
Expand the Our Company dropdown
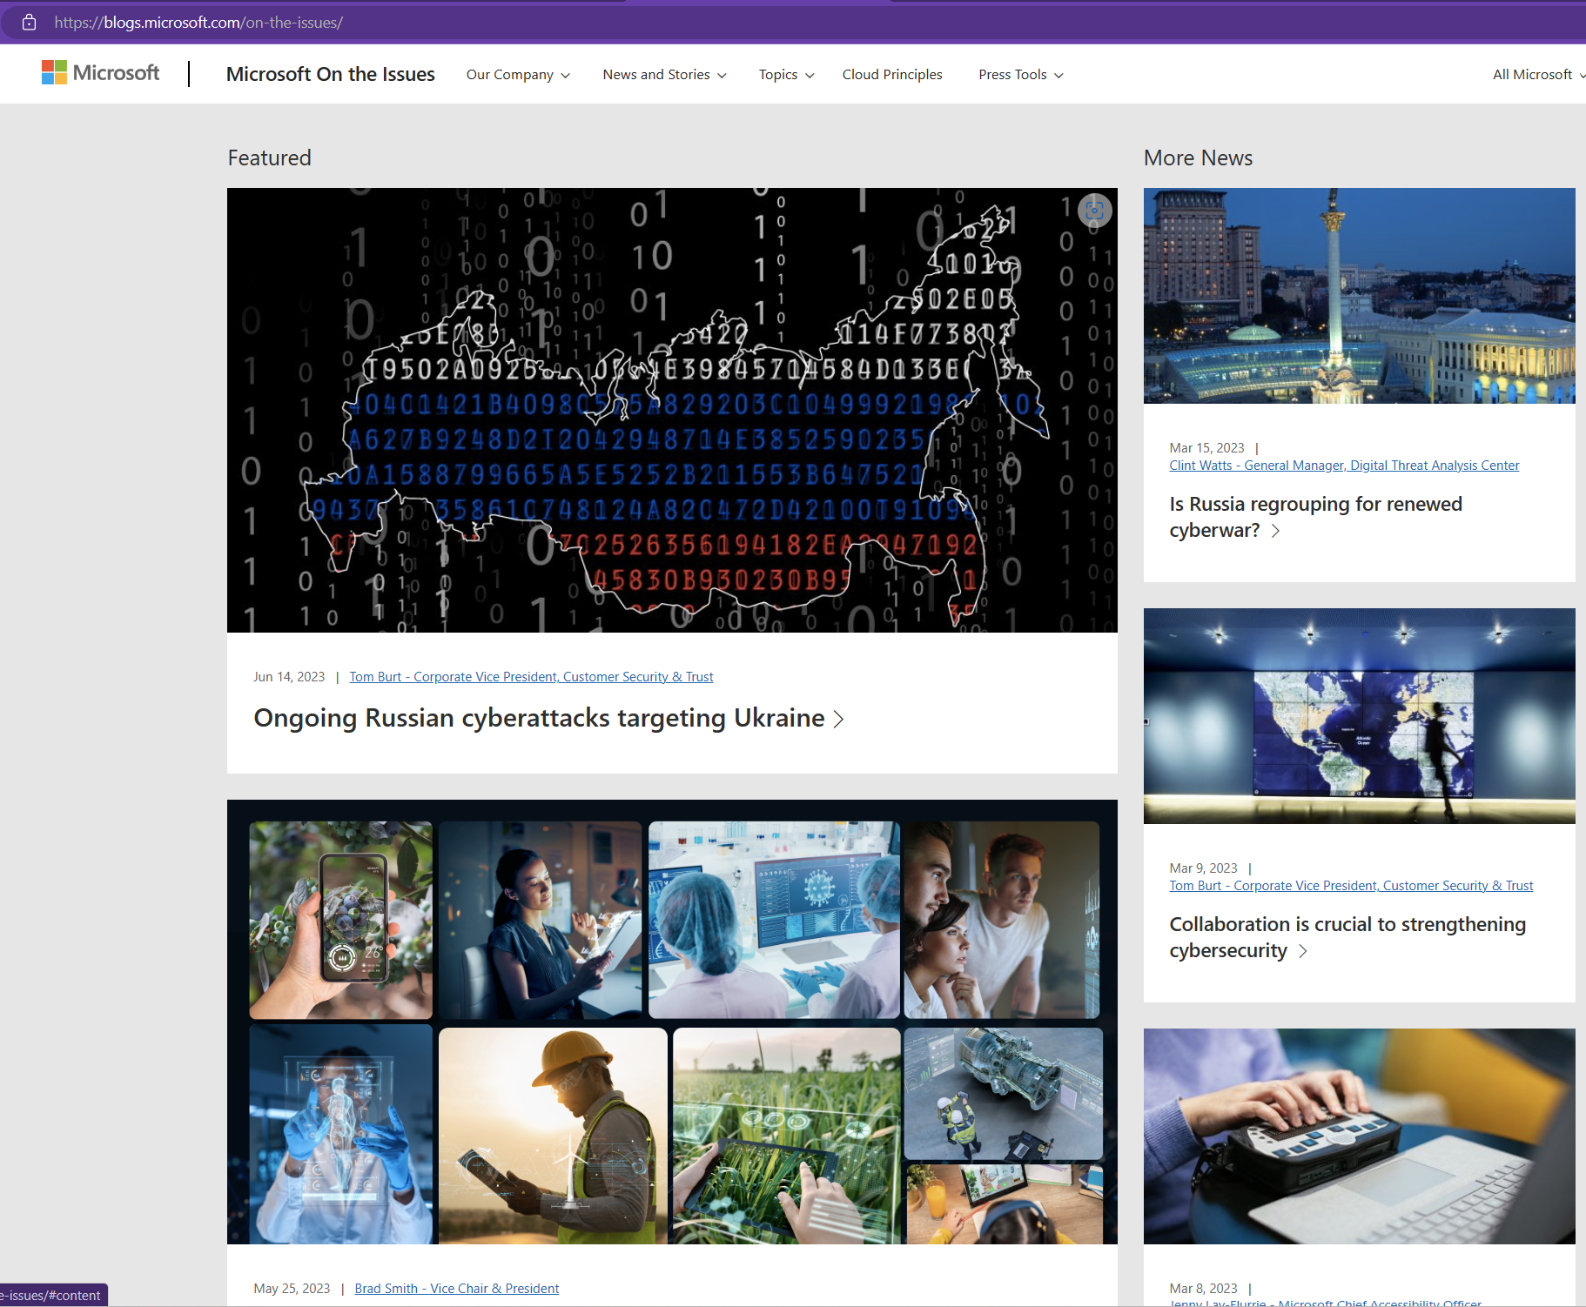coord(517,75)
